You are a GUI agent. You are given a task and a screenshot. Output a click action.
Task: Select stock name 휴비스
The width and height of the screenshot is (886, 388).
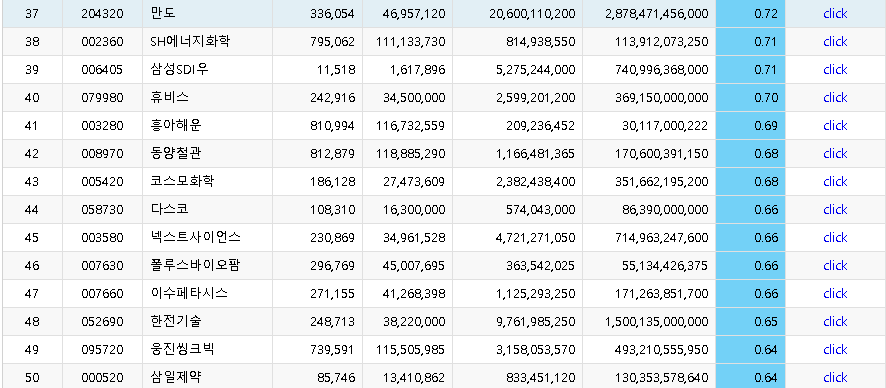(170, 98)
